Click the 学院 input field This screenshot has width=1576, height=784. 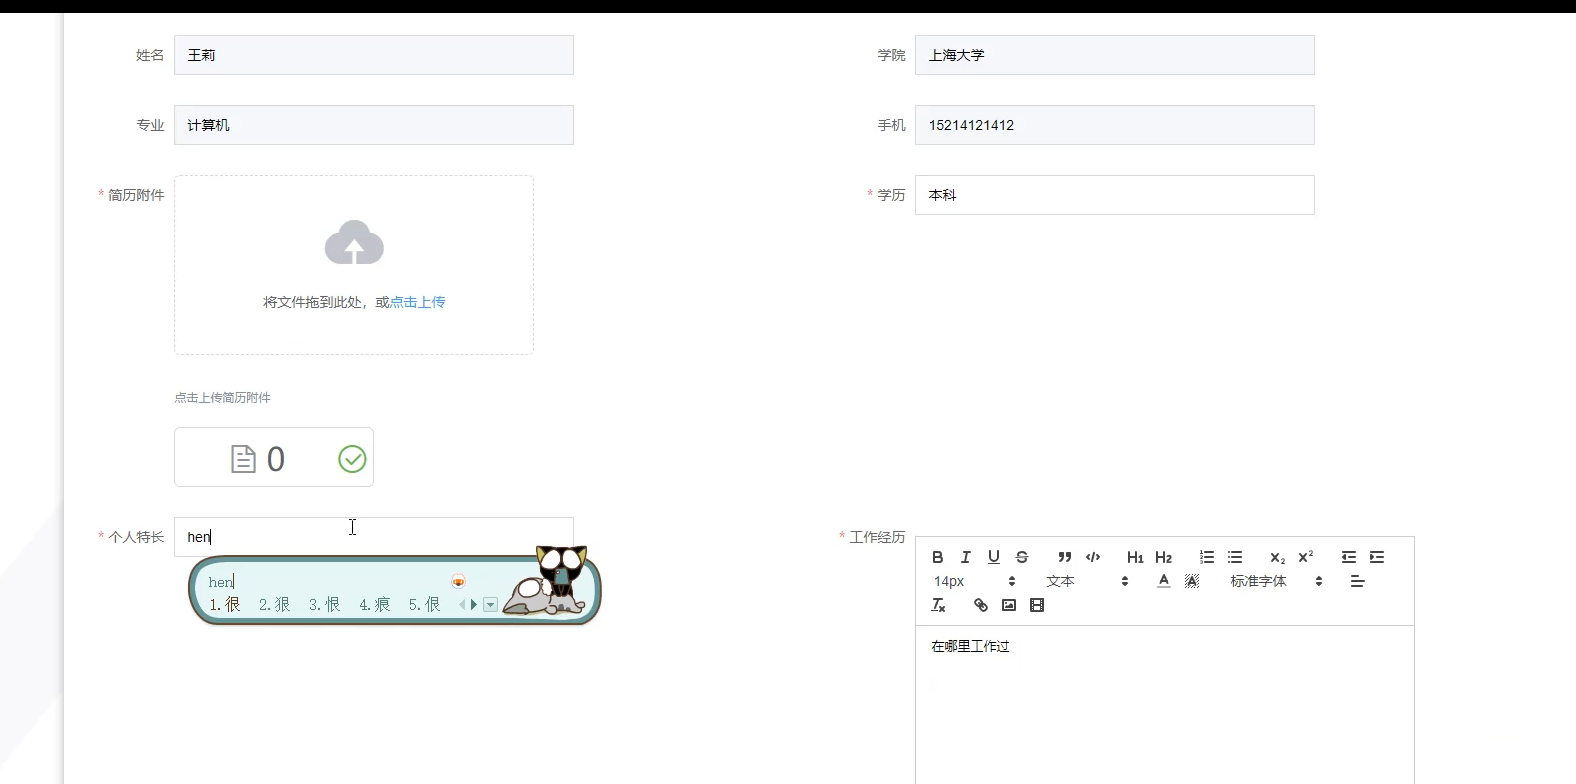point(1114,55)
